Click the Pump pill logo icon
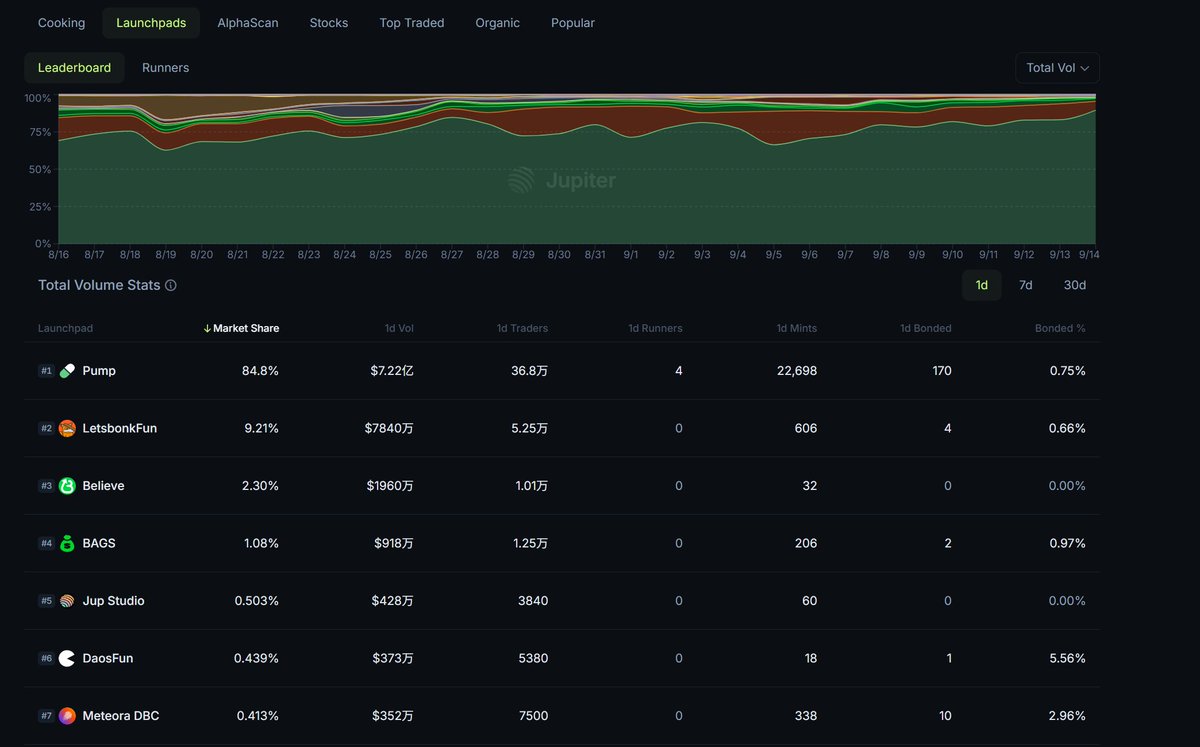The width and height of the screenshot is (1200, 747). pos(67,371)
